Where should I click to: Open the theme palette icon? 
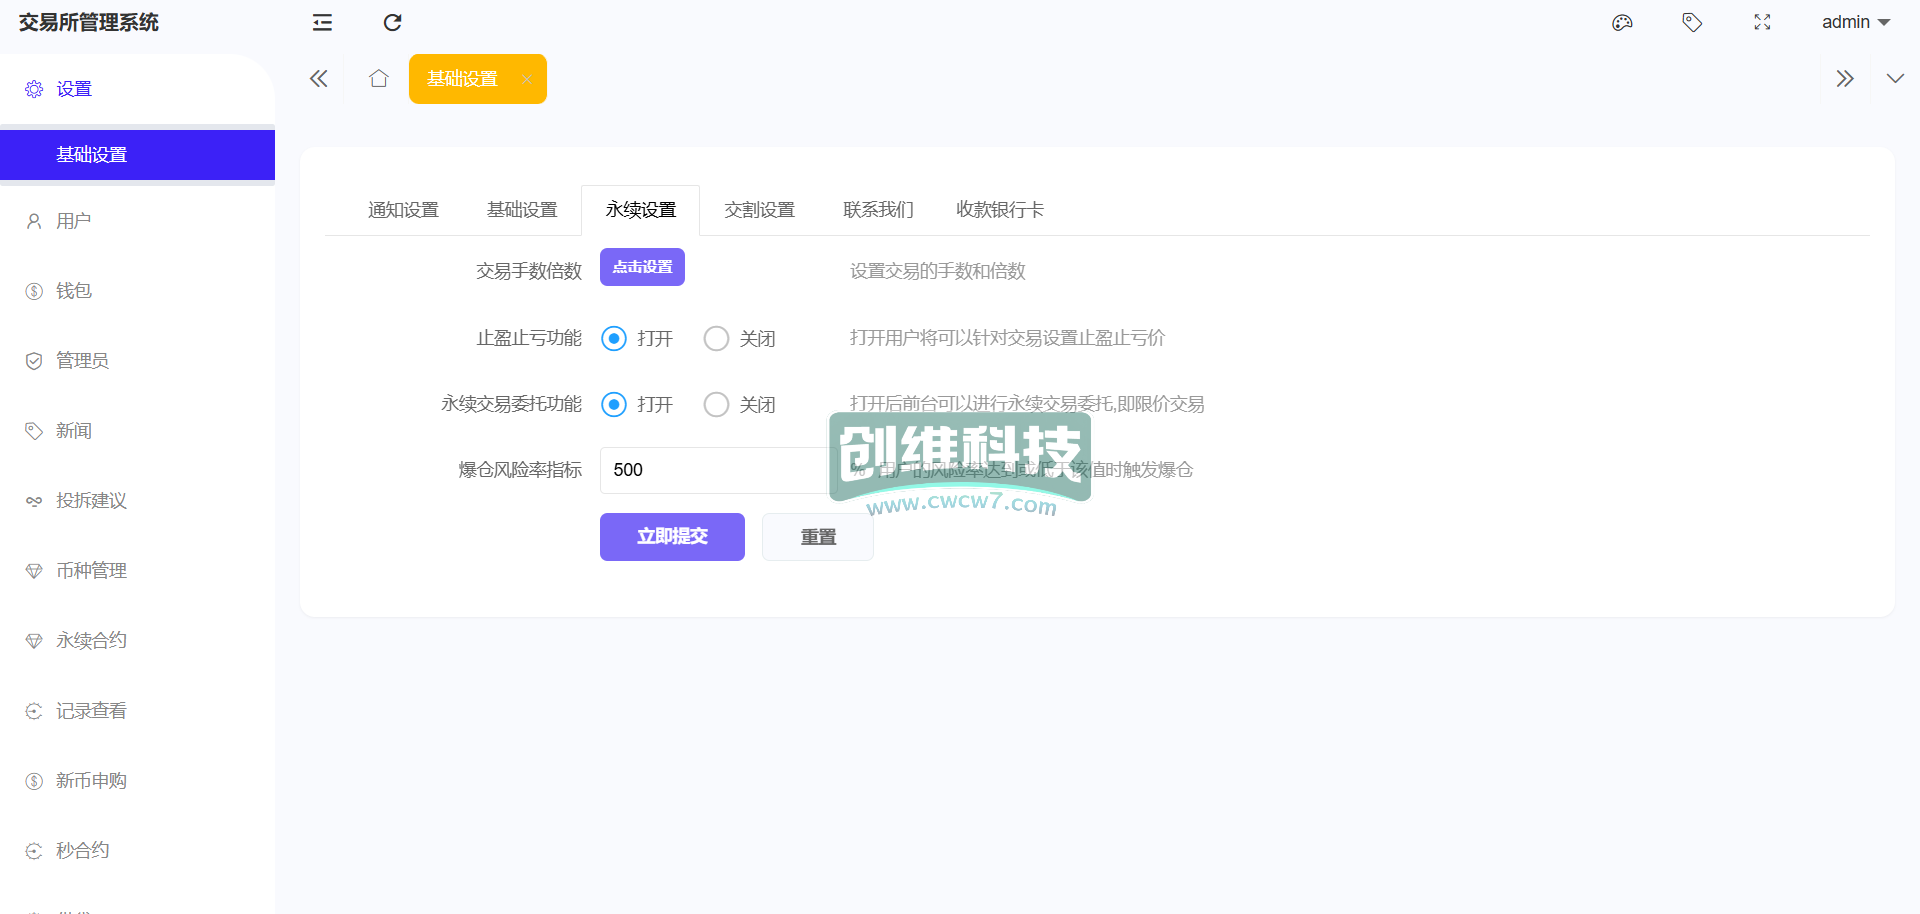point(1622,22)
